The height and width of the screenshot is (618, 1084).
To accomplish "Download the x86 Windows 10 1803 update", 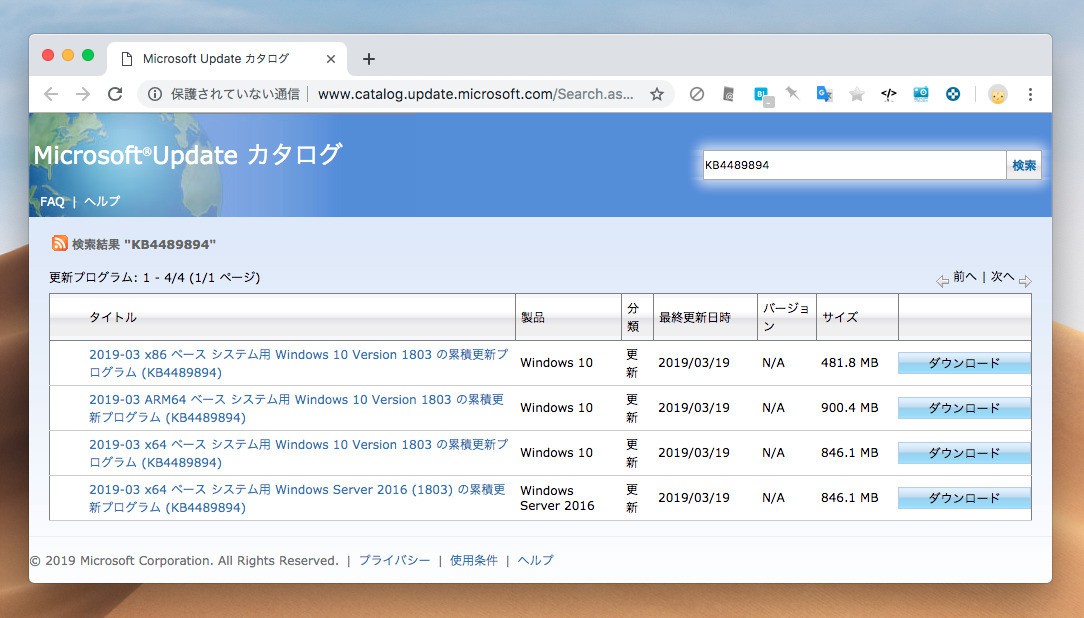I will pyautogui.click(x=963, y=363).
